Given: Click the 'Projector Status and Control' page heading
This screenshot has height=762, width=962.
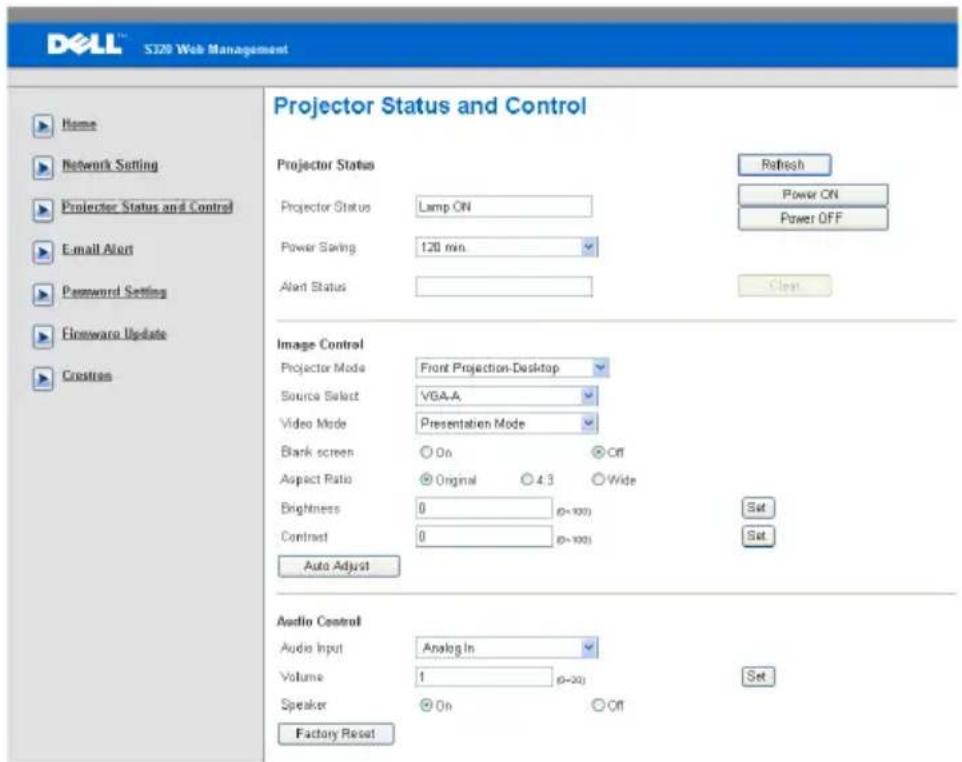Looking at the screenshot, I should (430, 106).
